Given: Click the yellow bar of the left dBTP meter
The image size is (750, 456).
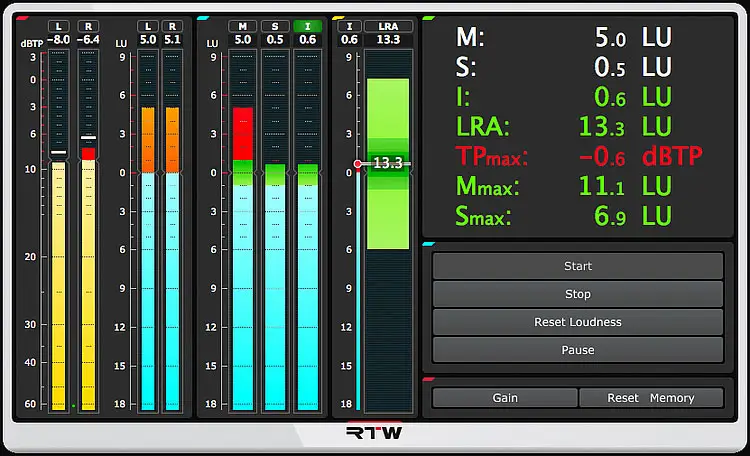Looking at the screenshot, I should pyautogui.click(x=58, y=286).
